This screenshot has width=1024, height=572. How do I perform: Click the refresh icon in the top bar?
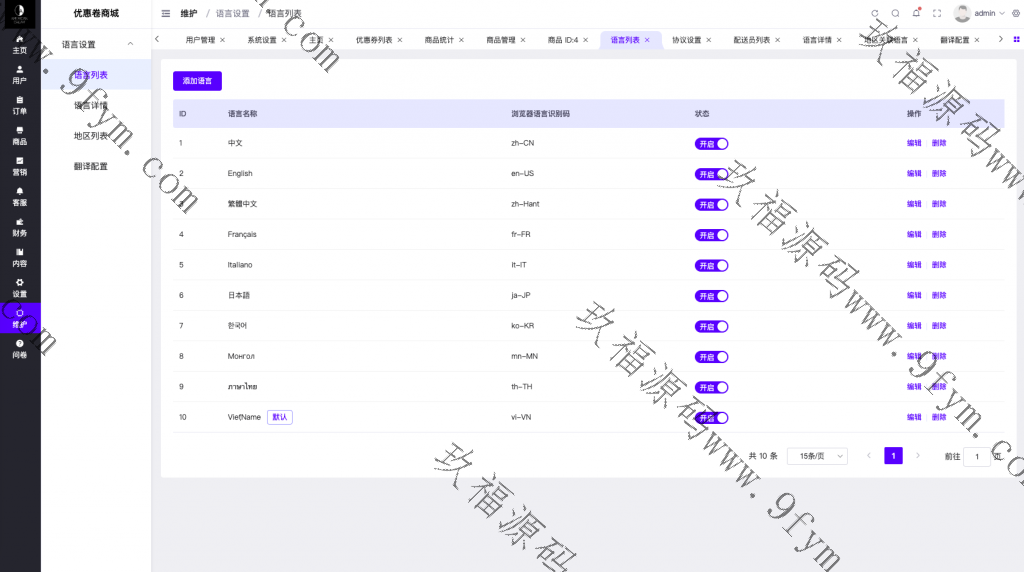pyautogui.click(x=875, y=13)
